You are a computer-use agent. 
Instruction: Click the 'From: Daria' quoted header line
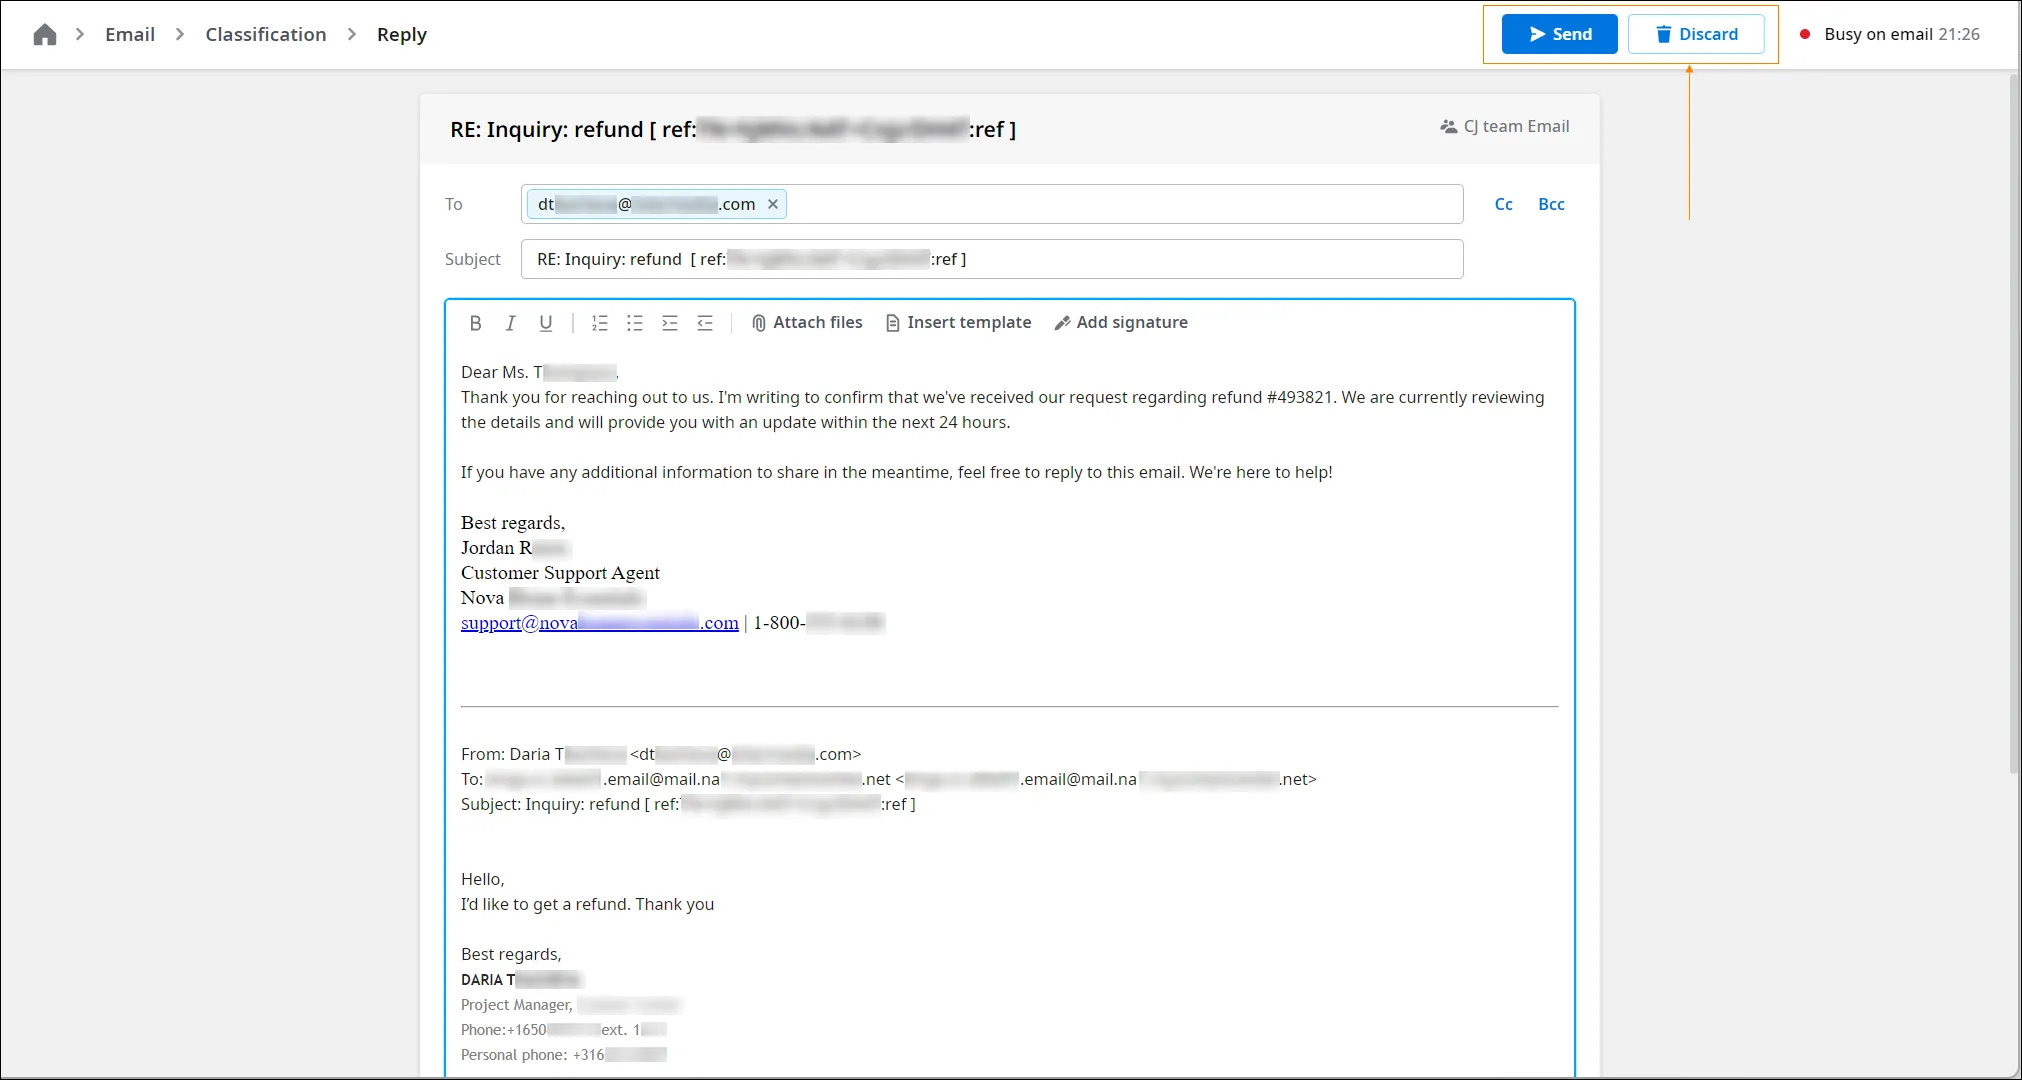click(661, 754)
